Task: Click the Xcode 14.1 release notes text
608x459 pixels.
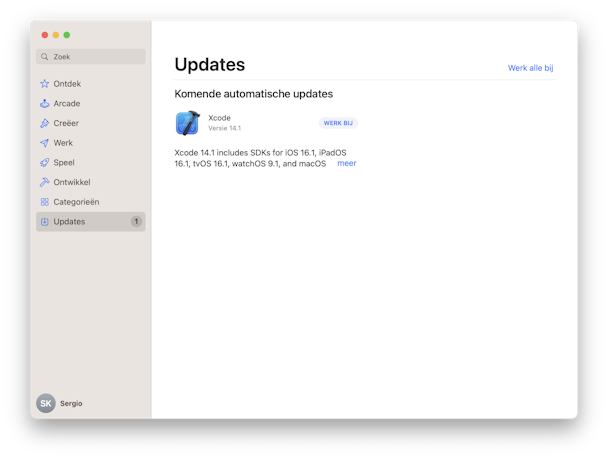Action: (260, 158)
